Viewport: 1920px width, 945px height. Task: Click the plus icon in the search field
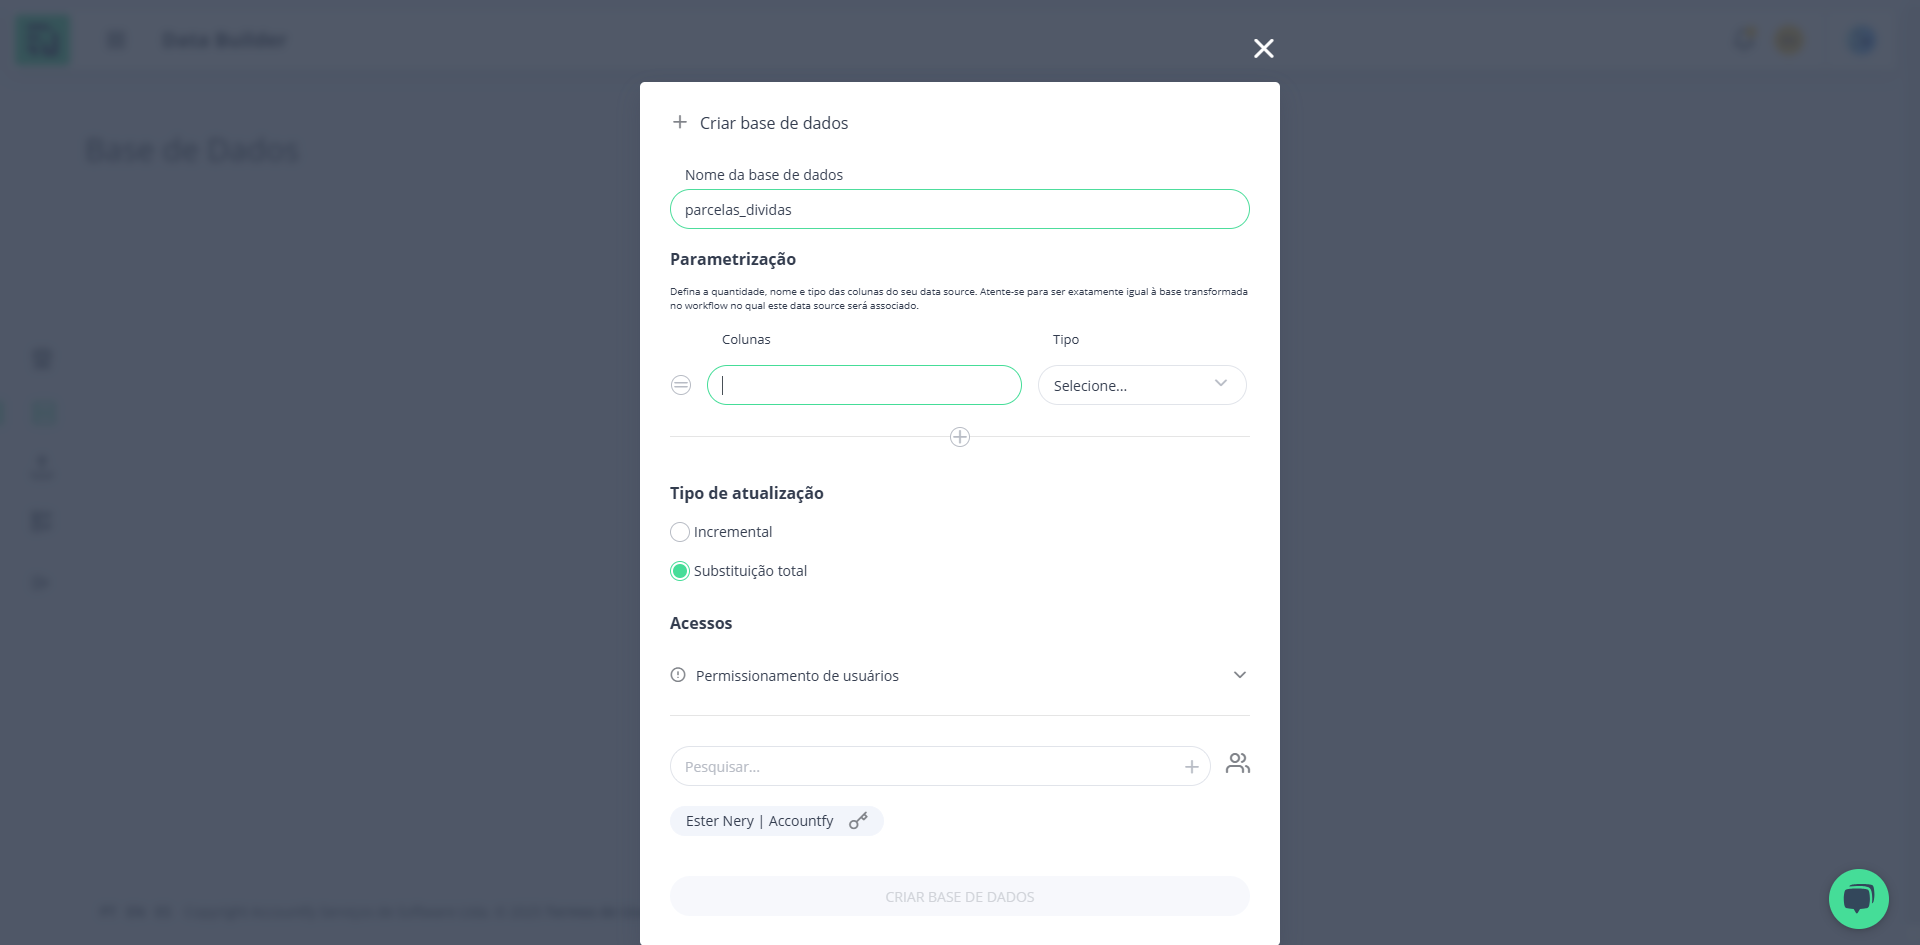[1192, 767]
